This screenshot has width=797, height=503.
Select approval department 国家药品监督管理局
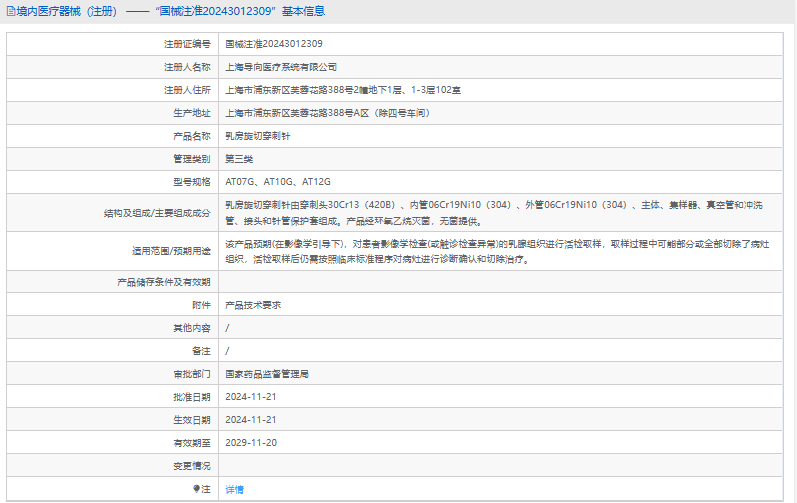click(x=267, y=374)
